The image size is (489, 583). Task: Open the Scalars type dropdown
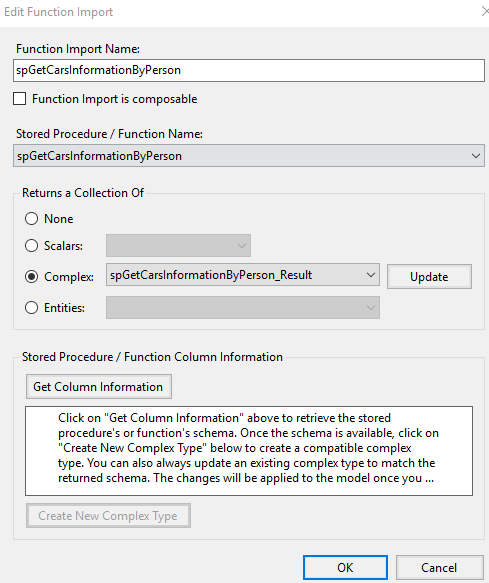click(178, 245)
